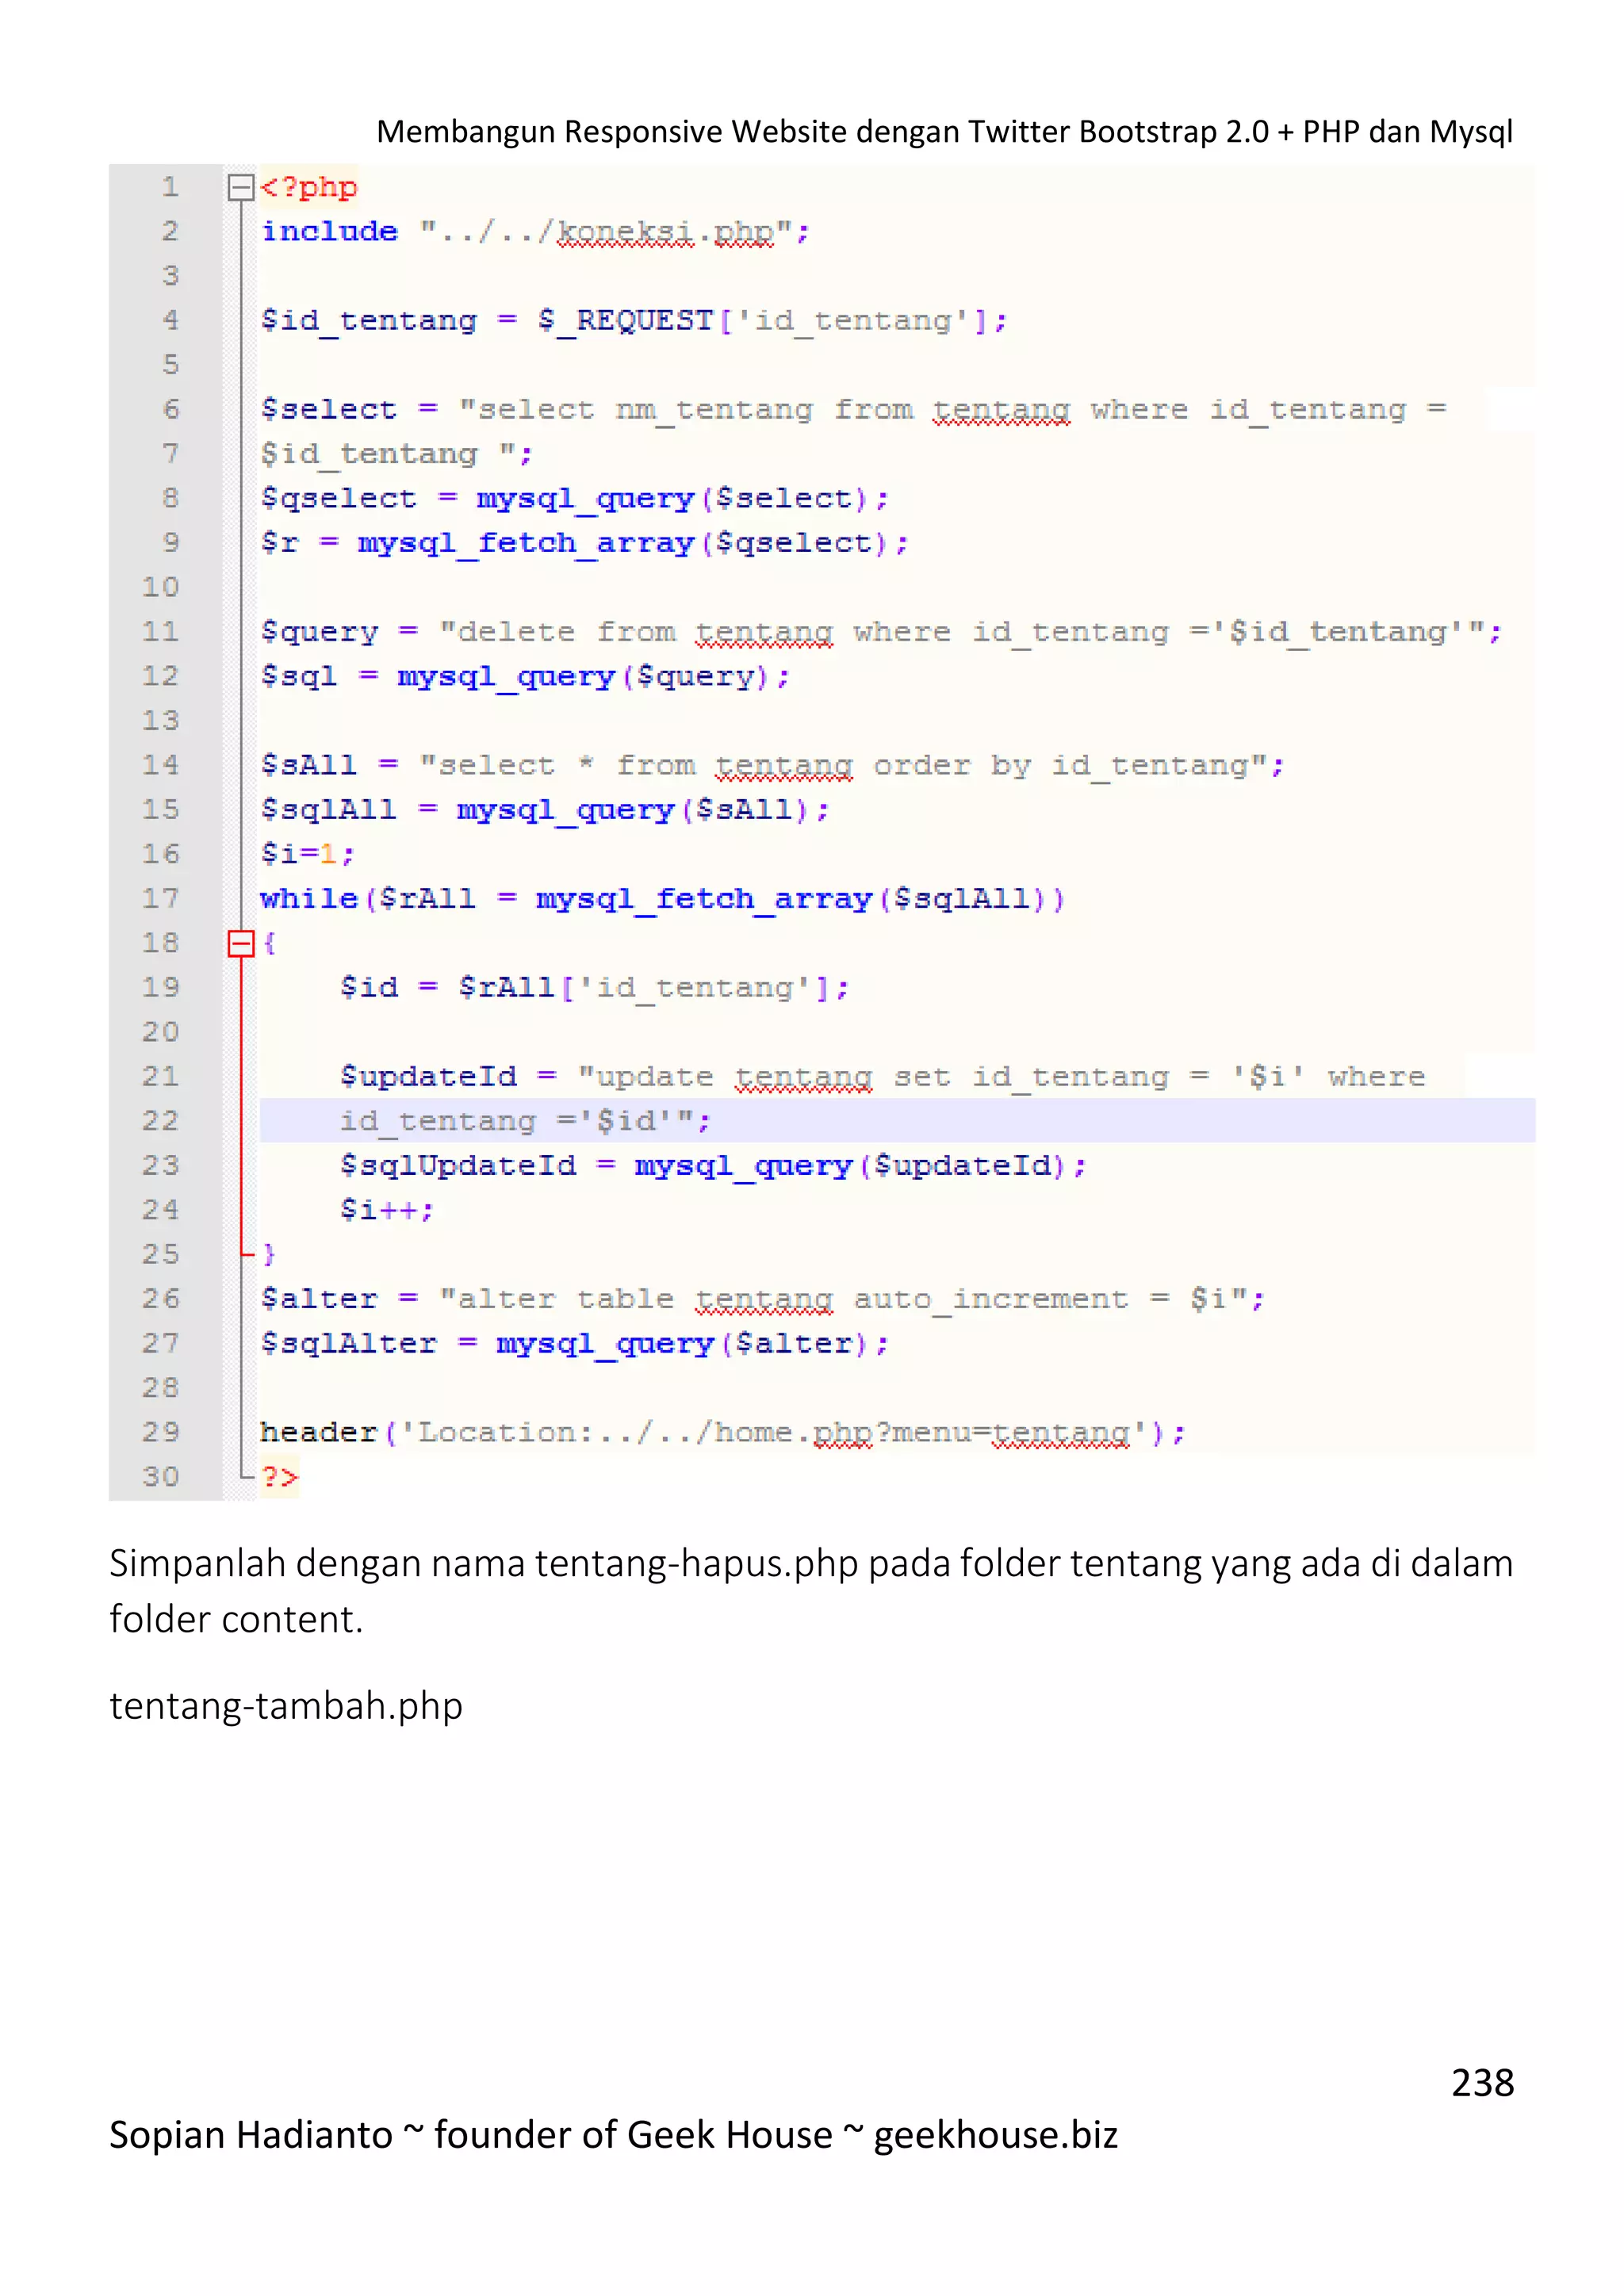
Task: Click geekhouse.biz in the footer
Action: [x=996, y=2135]
